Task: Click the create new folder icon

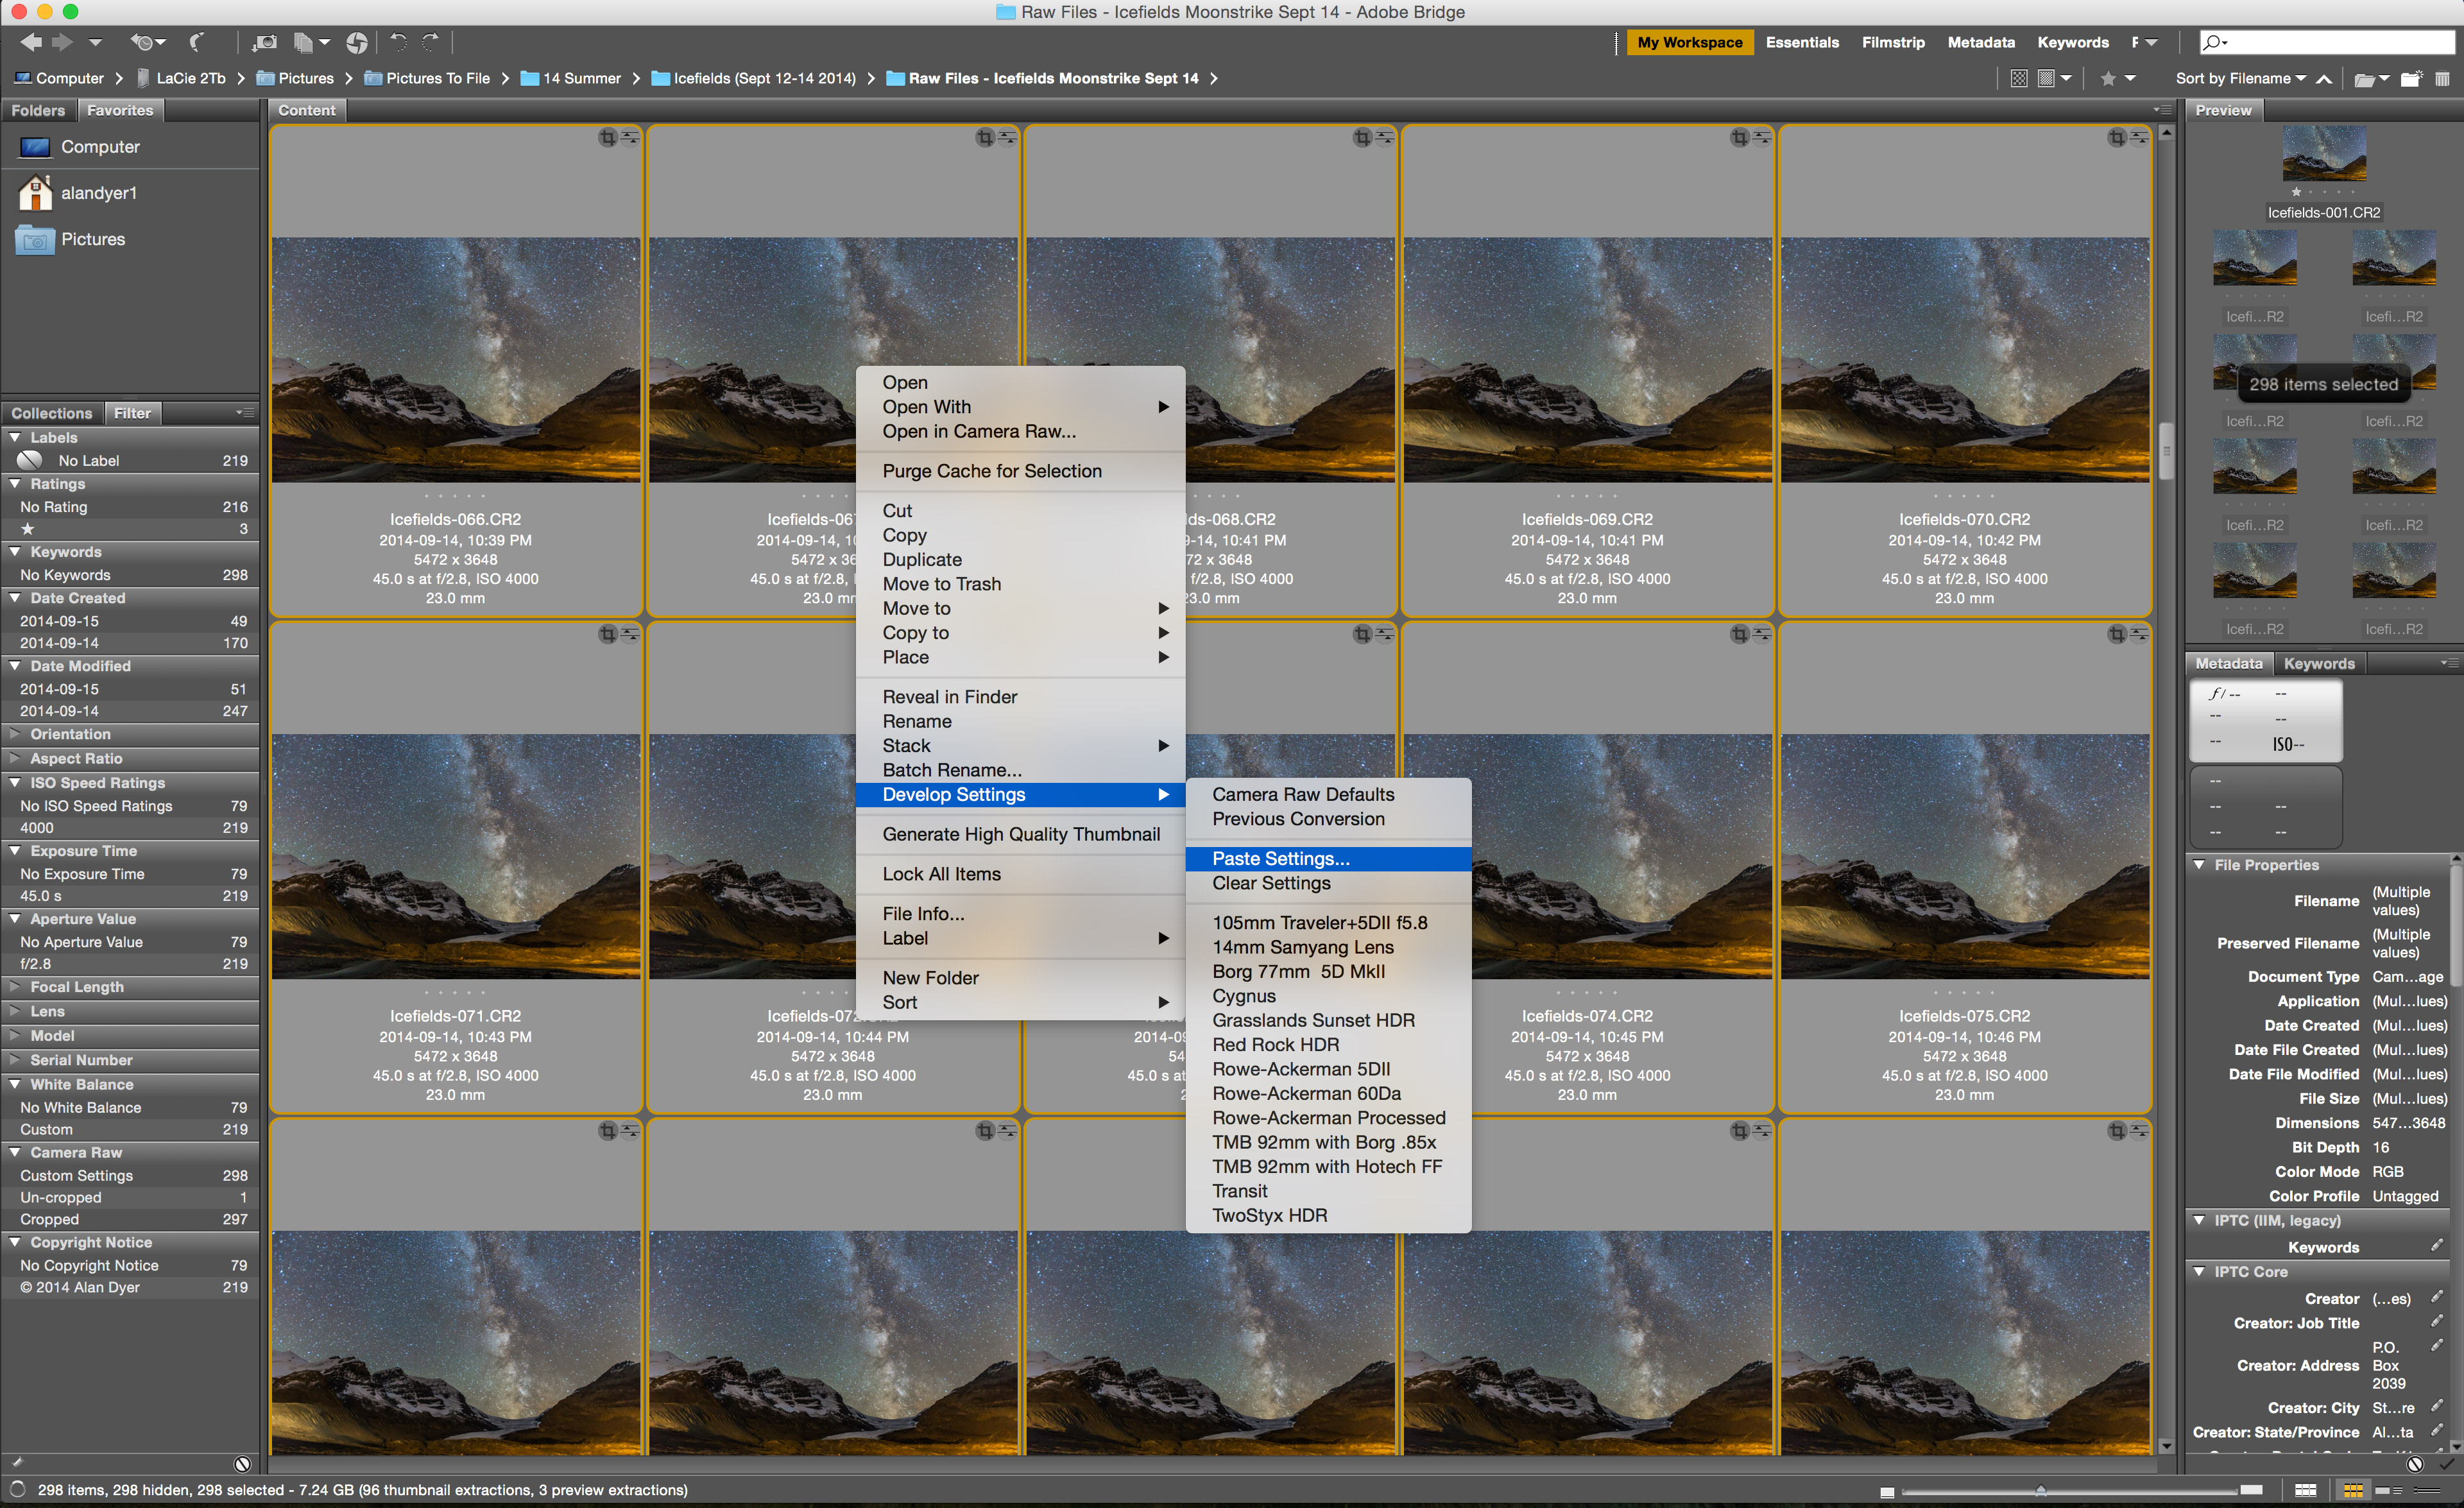Action: [2410, 78]
